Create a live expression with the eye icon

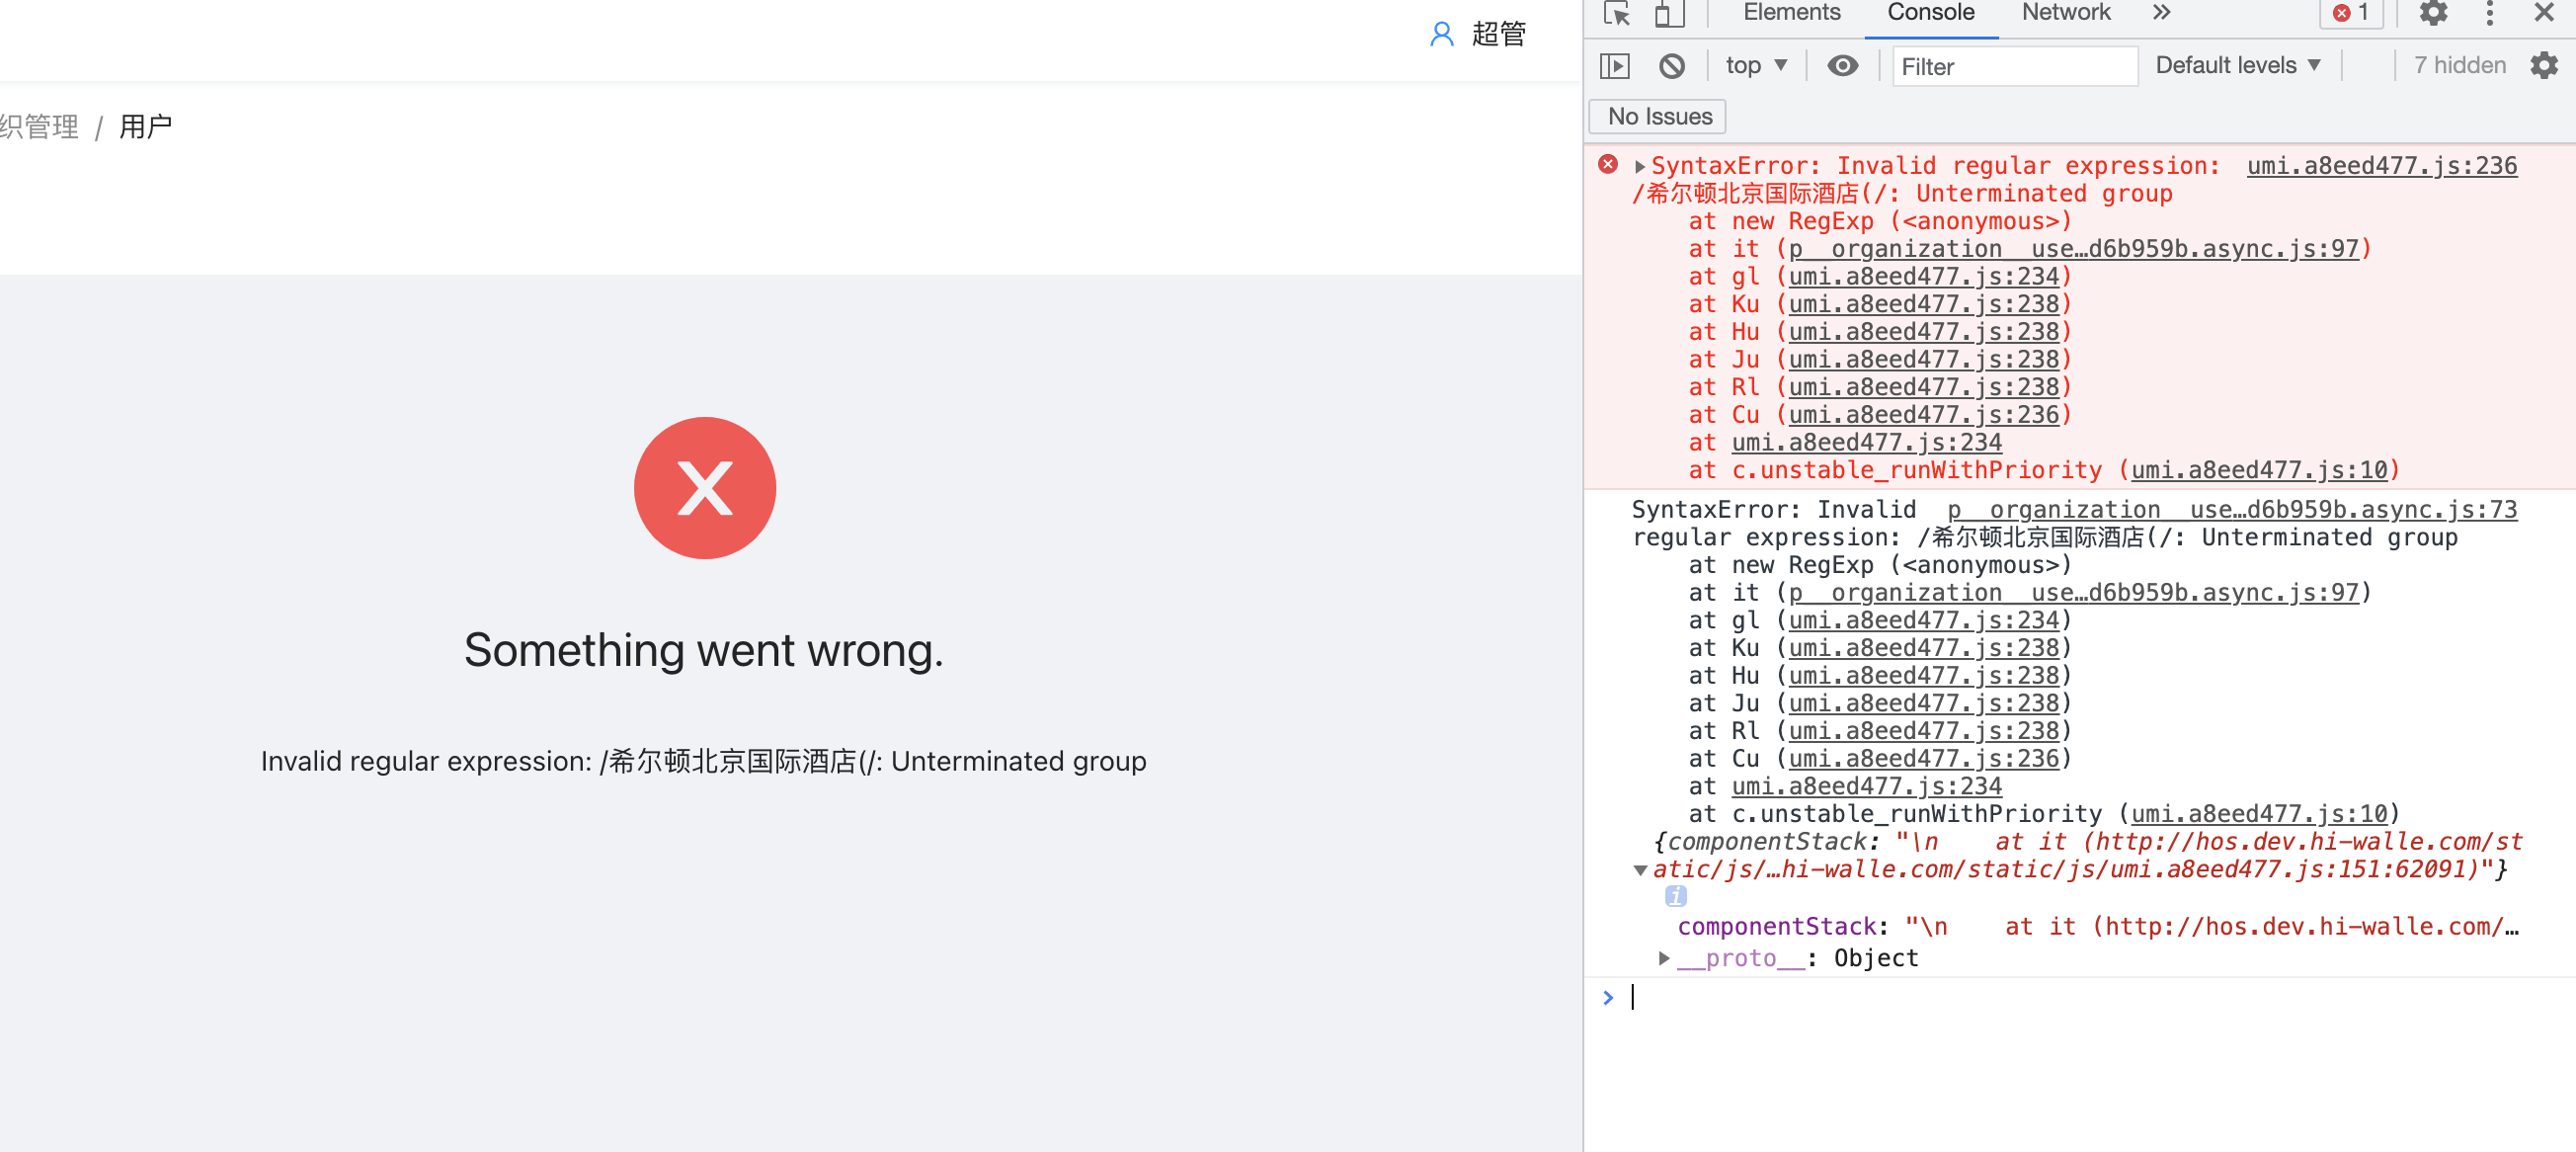pos(1842,65)
